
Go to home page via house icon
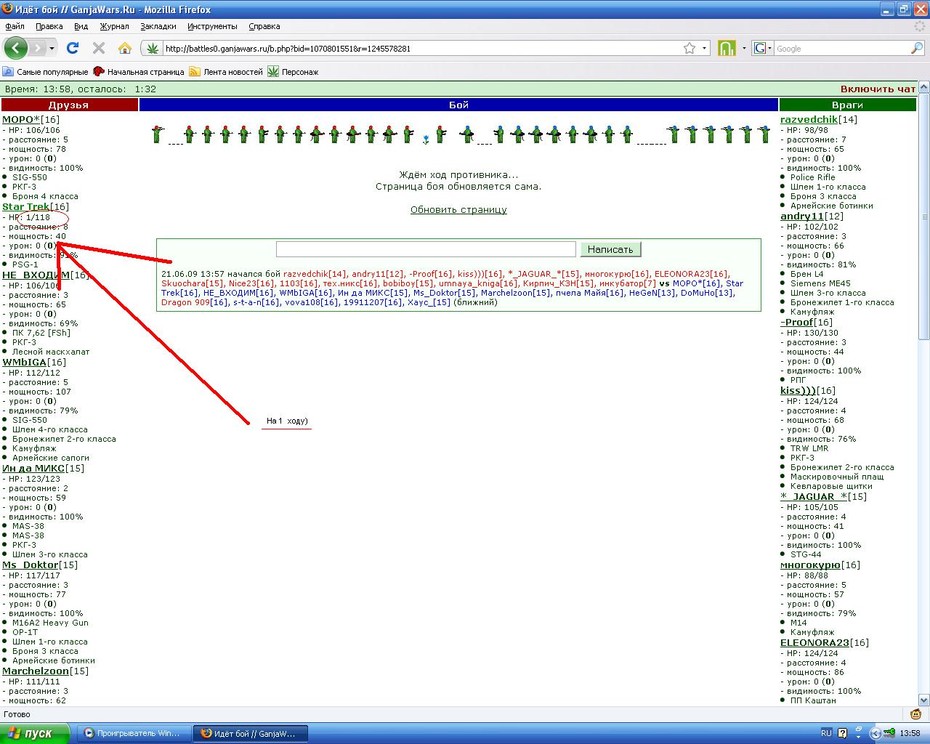[x=125, y=48]
